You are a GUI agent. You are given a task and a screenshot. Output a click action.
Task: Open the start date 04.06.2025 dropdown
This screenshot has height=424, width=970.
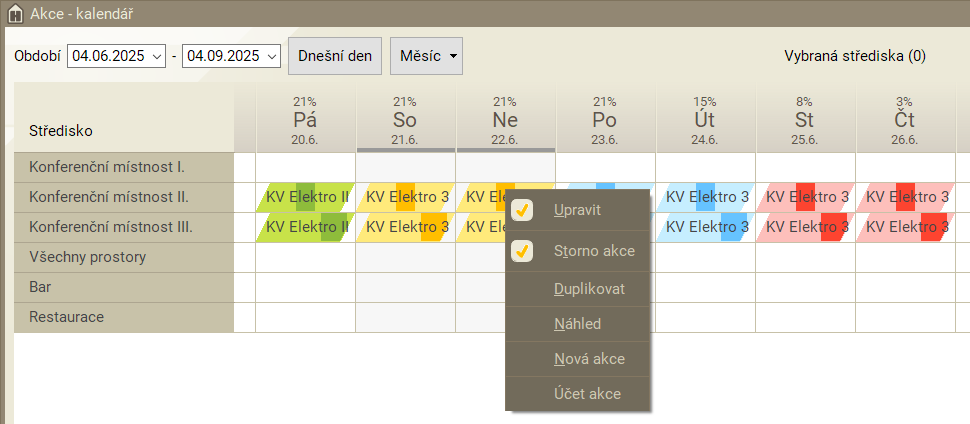pos(156,56)
